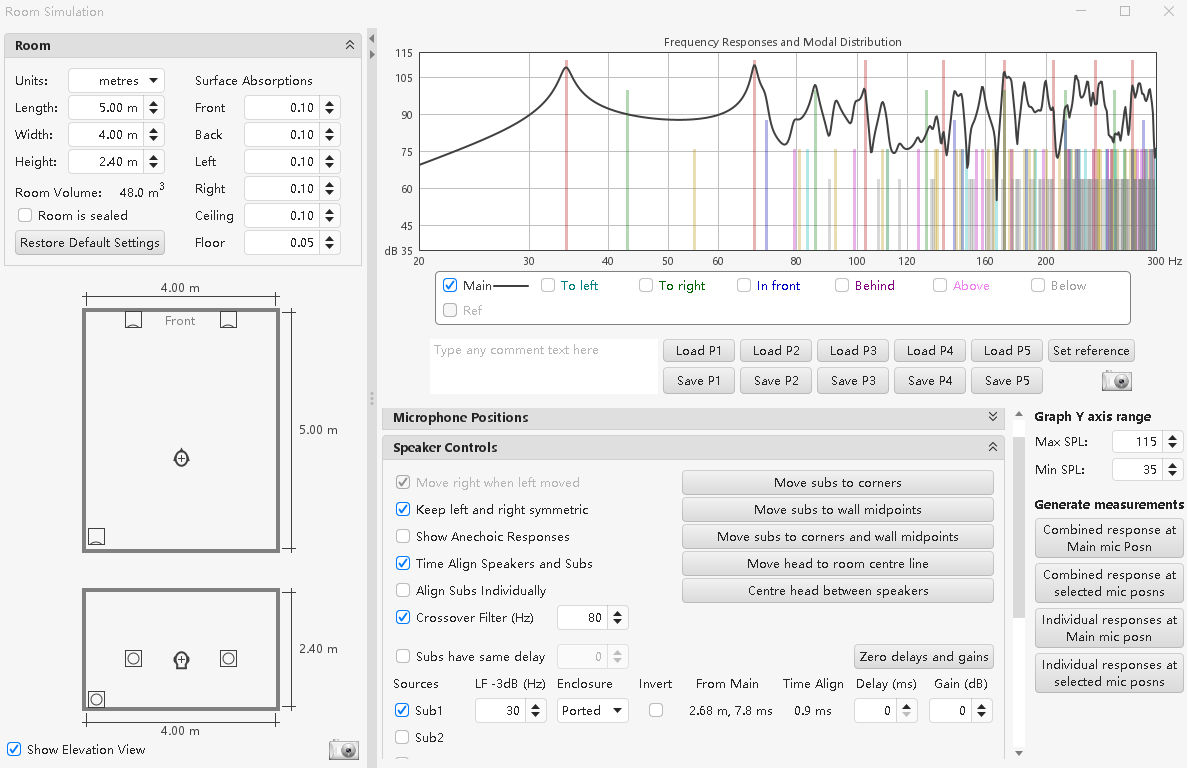The height and width of the screenshot is (768, 1187).
Task: Click the graph capture camera icon
Action: 1117,381
